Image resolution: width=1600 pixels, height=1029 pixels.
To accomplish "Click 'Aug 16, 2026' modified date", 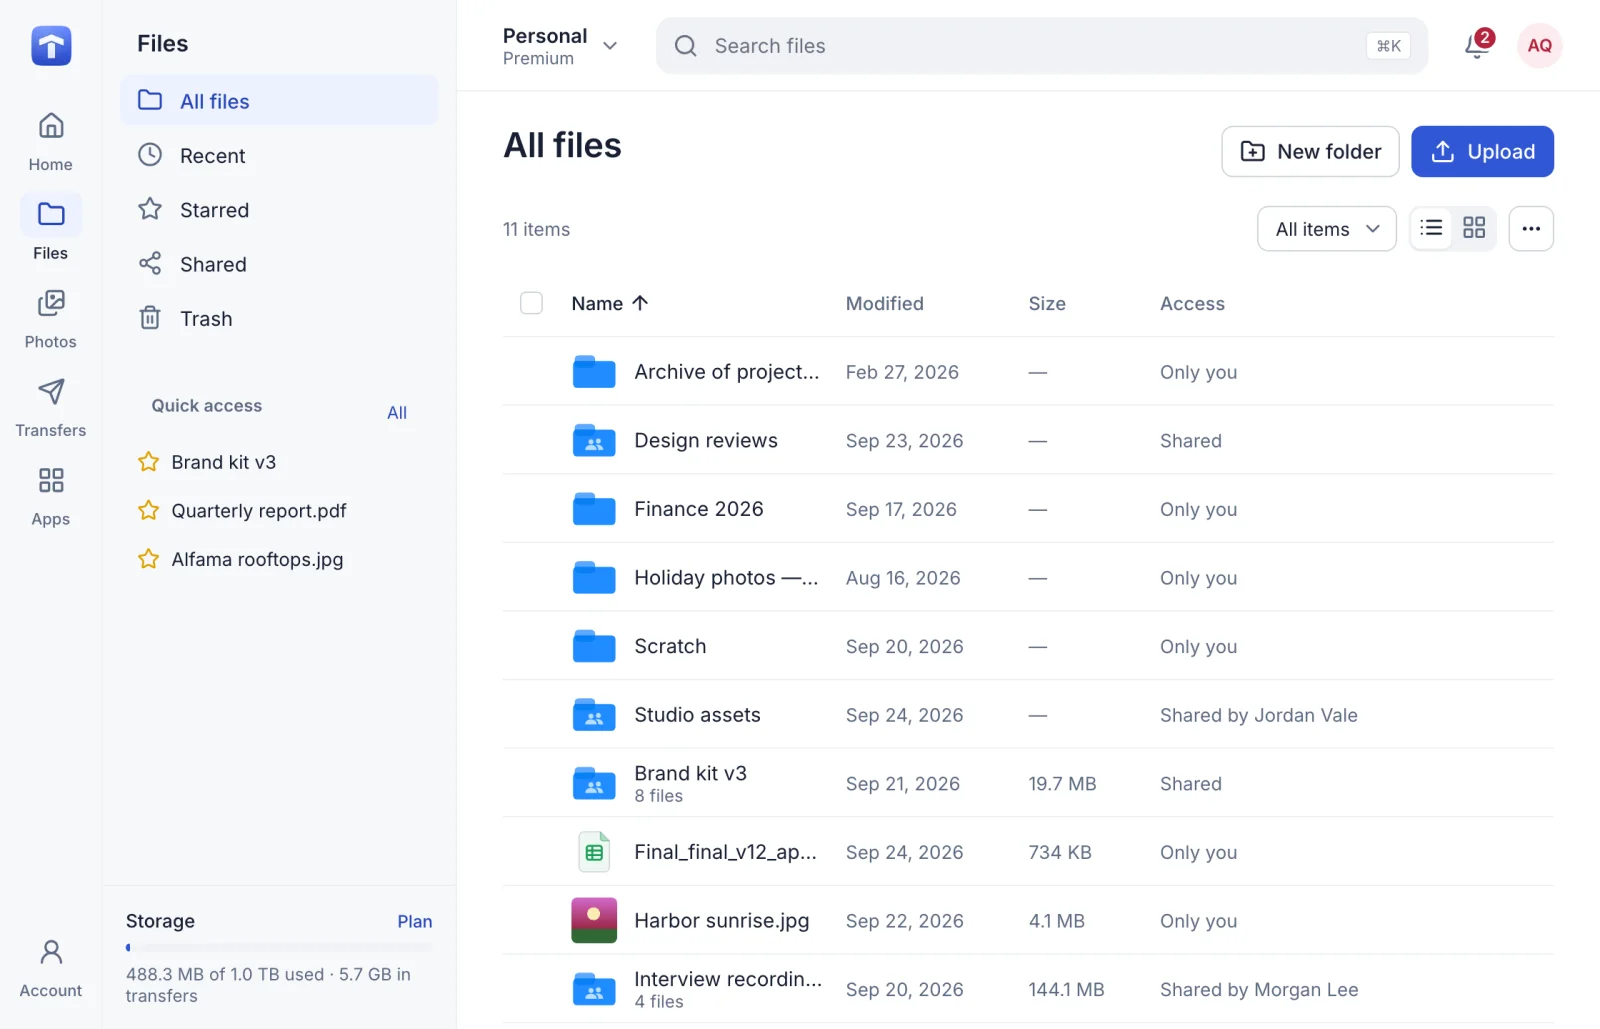I will [903, 578].
